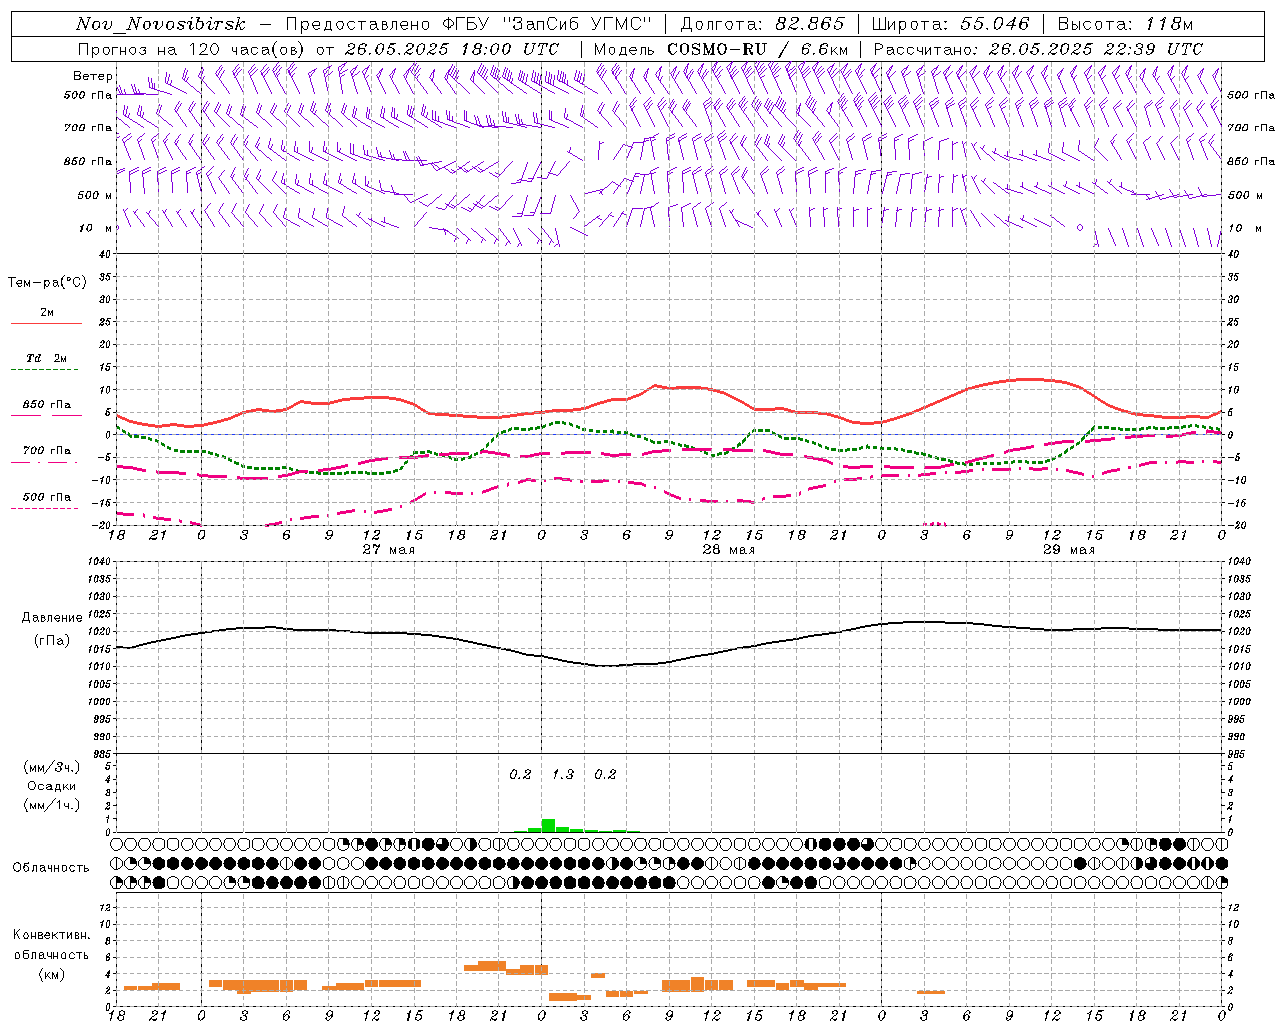Click 700 гПа in the temperature legend

46,450
